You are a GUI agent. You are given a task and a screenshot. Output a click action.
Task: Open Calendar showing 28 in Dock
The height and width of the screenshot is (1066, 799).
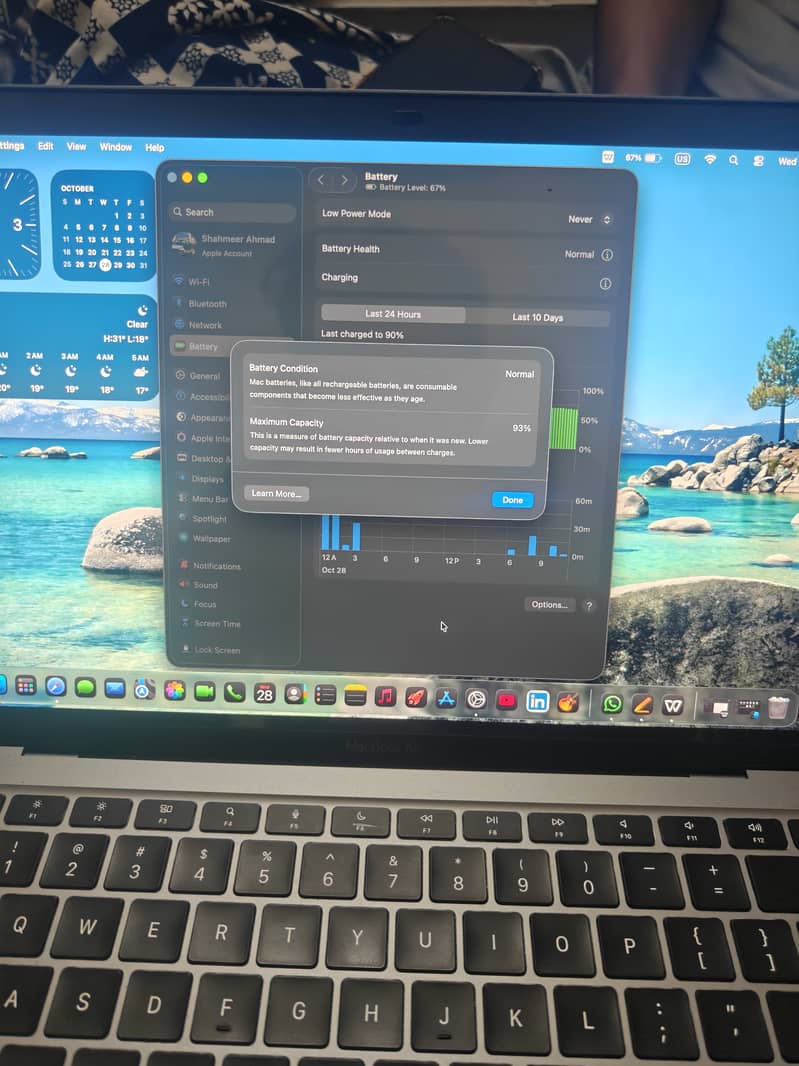coord(265,693)
